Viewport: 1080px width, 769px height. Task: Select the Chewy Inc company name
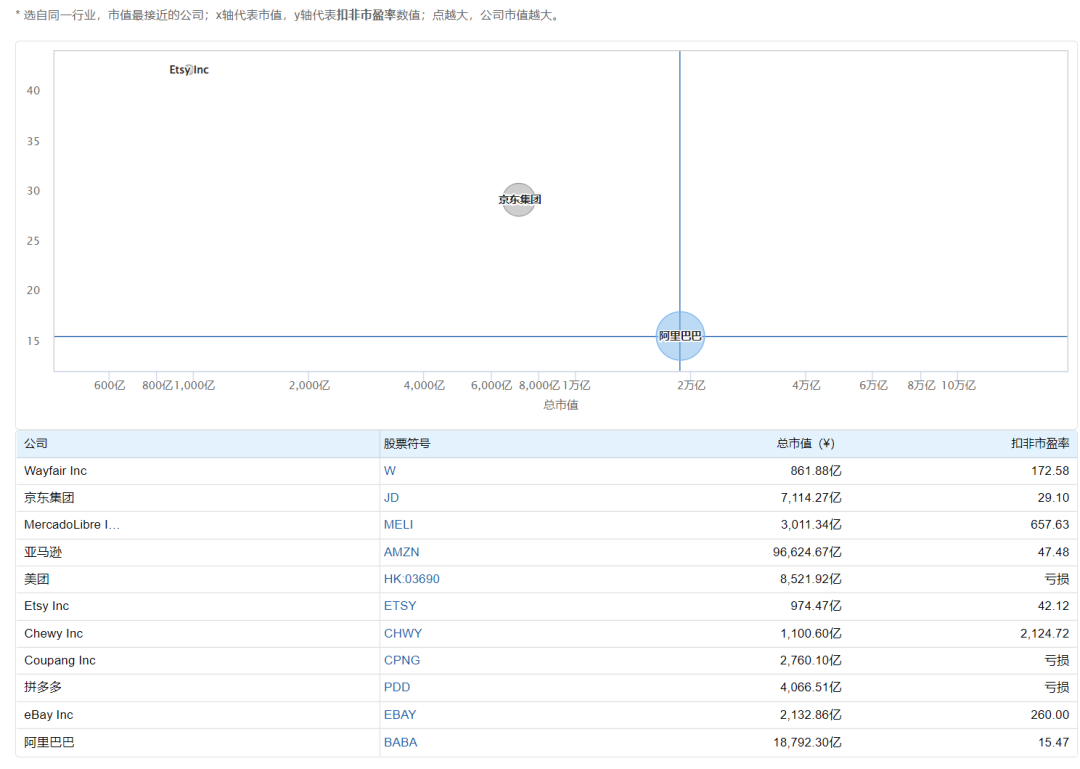pyautogui.click(x=53, y=633)
